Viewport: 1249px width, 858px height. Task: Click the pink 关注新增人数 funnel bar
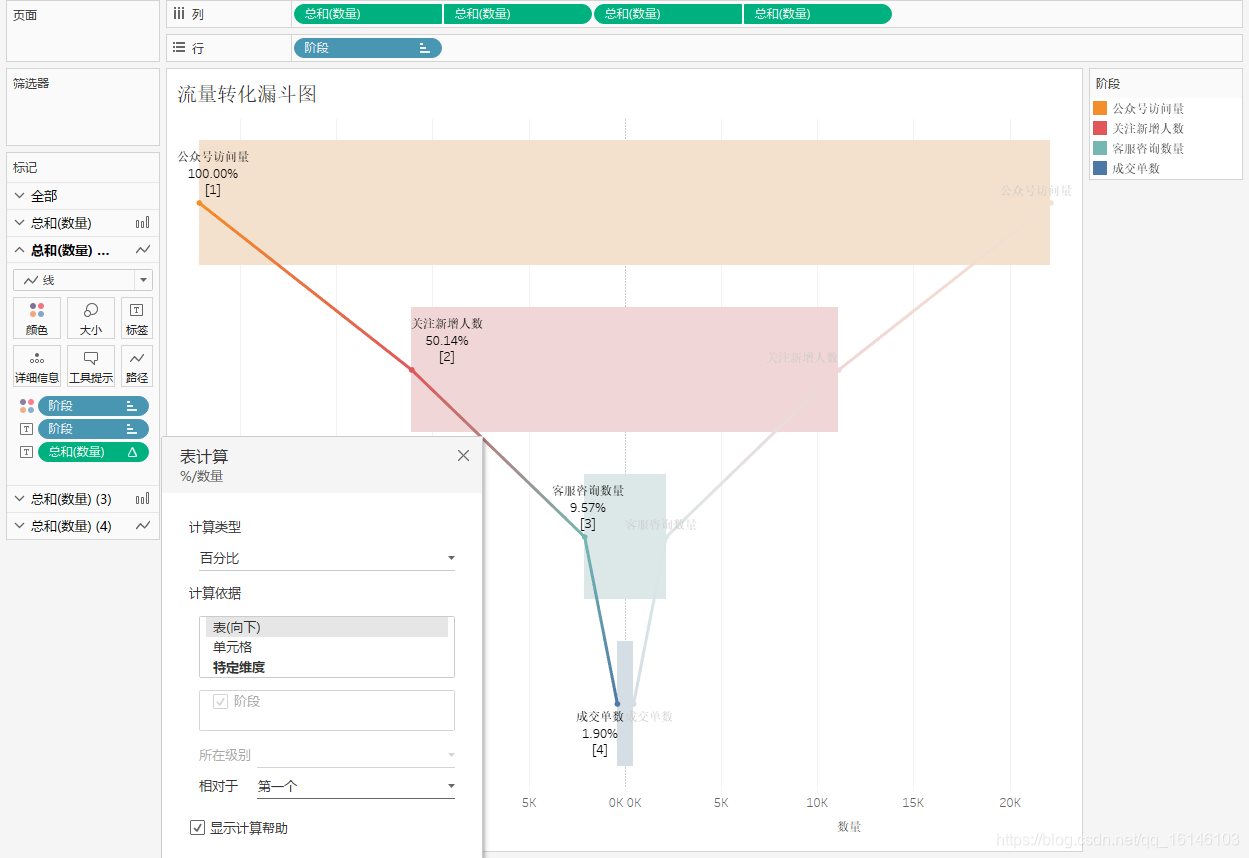tap(624, 369)
